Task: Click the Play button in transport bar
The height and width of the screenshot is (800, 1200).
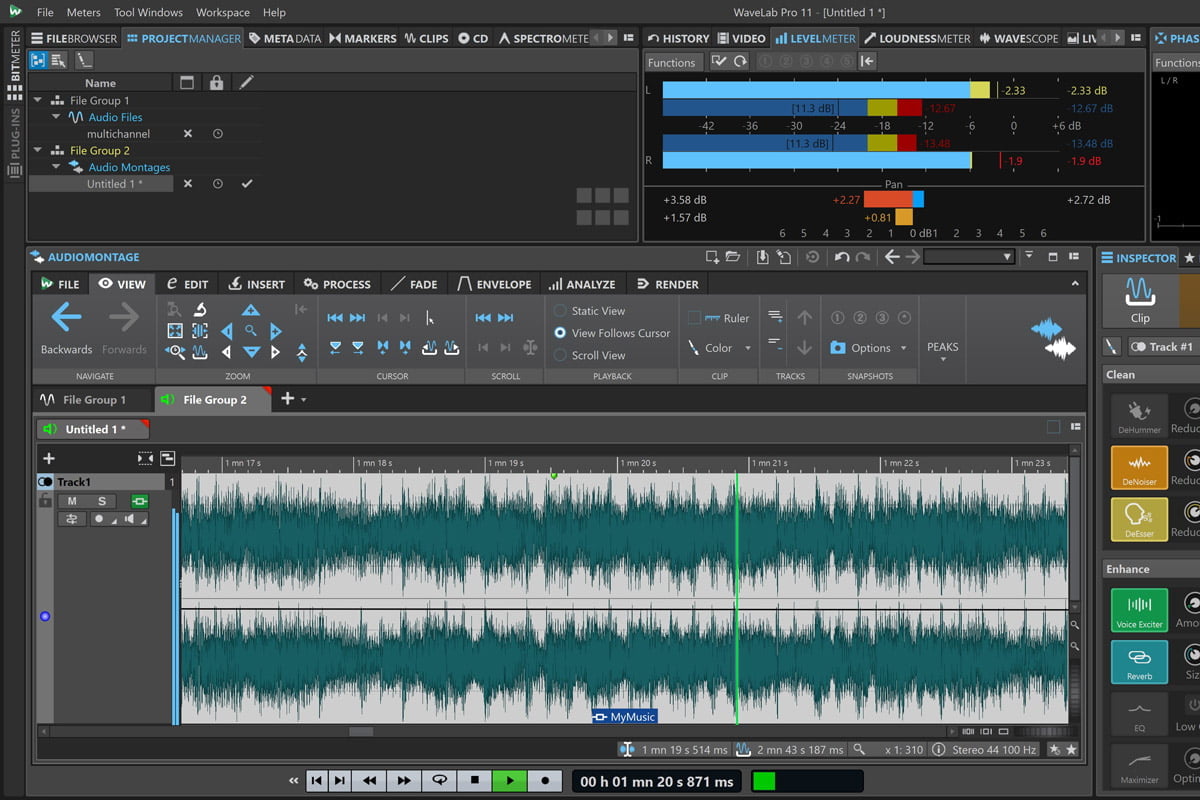Action: [510, 780]
